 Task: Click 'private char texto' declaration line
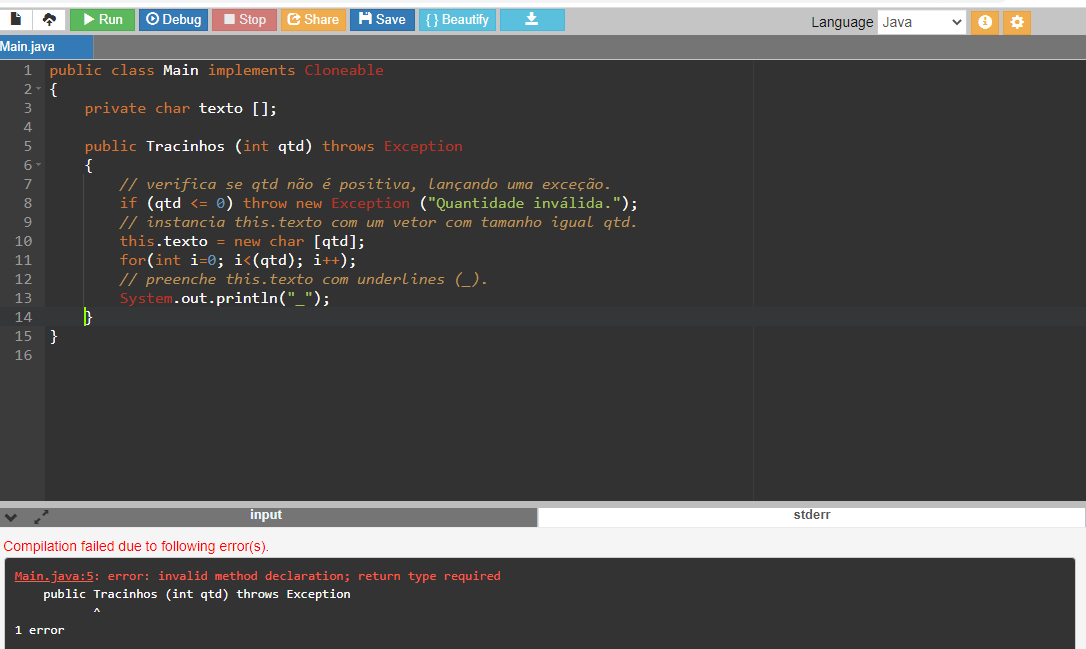click(181, 109)
